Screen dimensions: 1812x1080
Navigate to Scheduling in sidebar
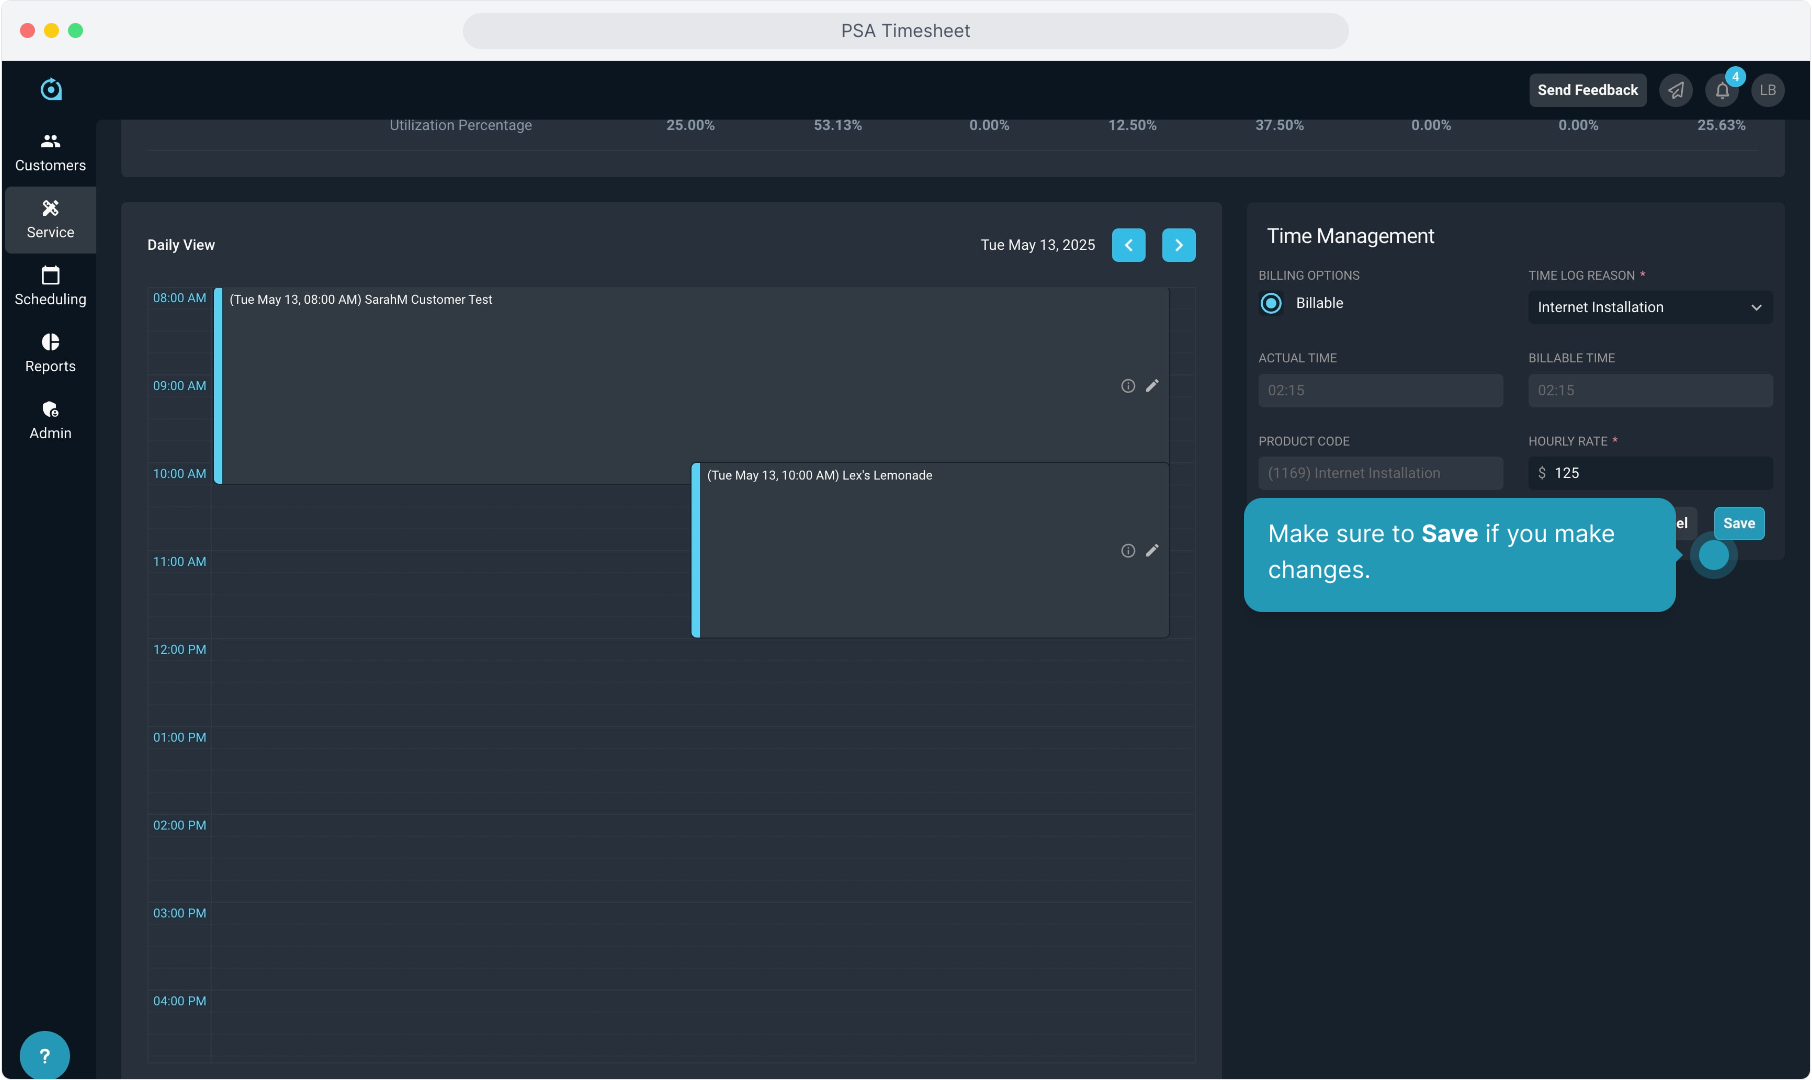coord(50,286)
